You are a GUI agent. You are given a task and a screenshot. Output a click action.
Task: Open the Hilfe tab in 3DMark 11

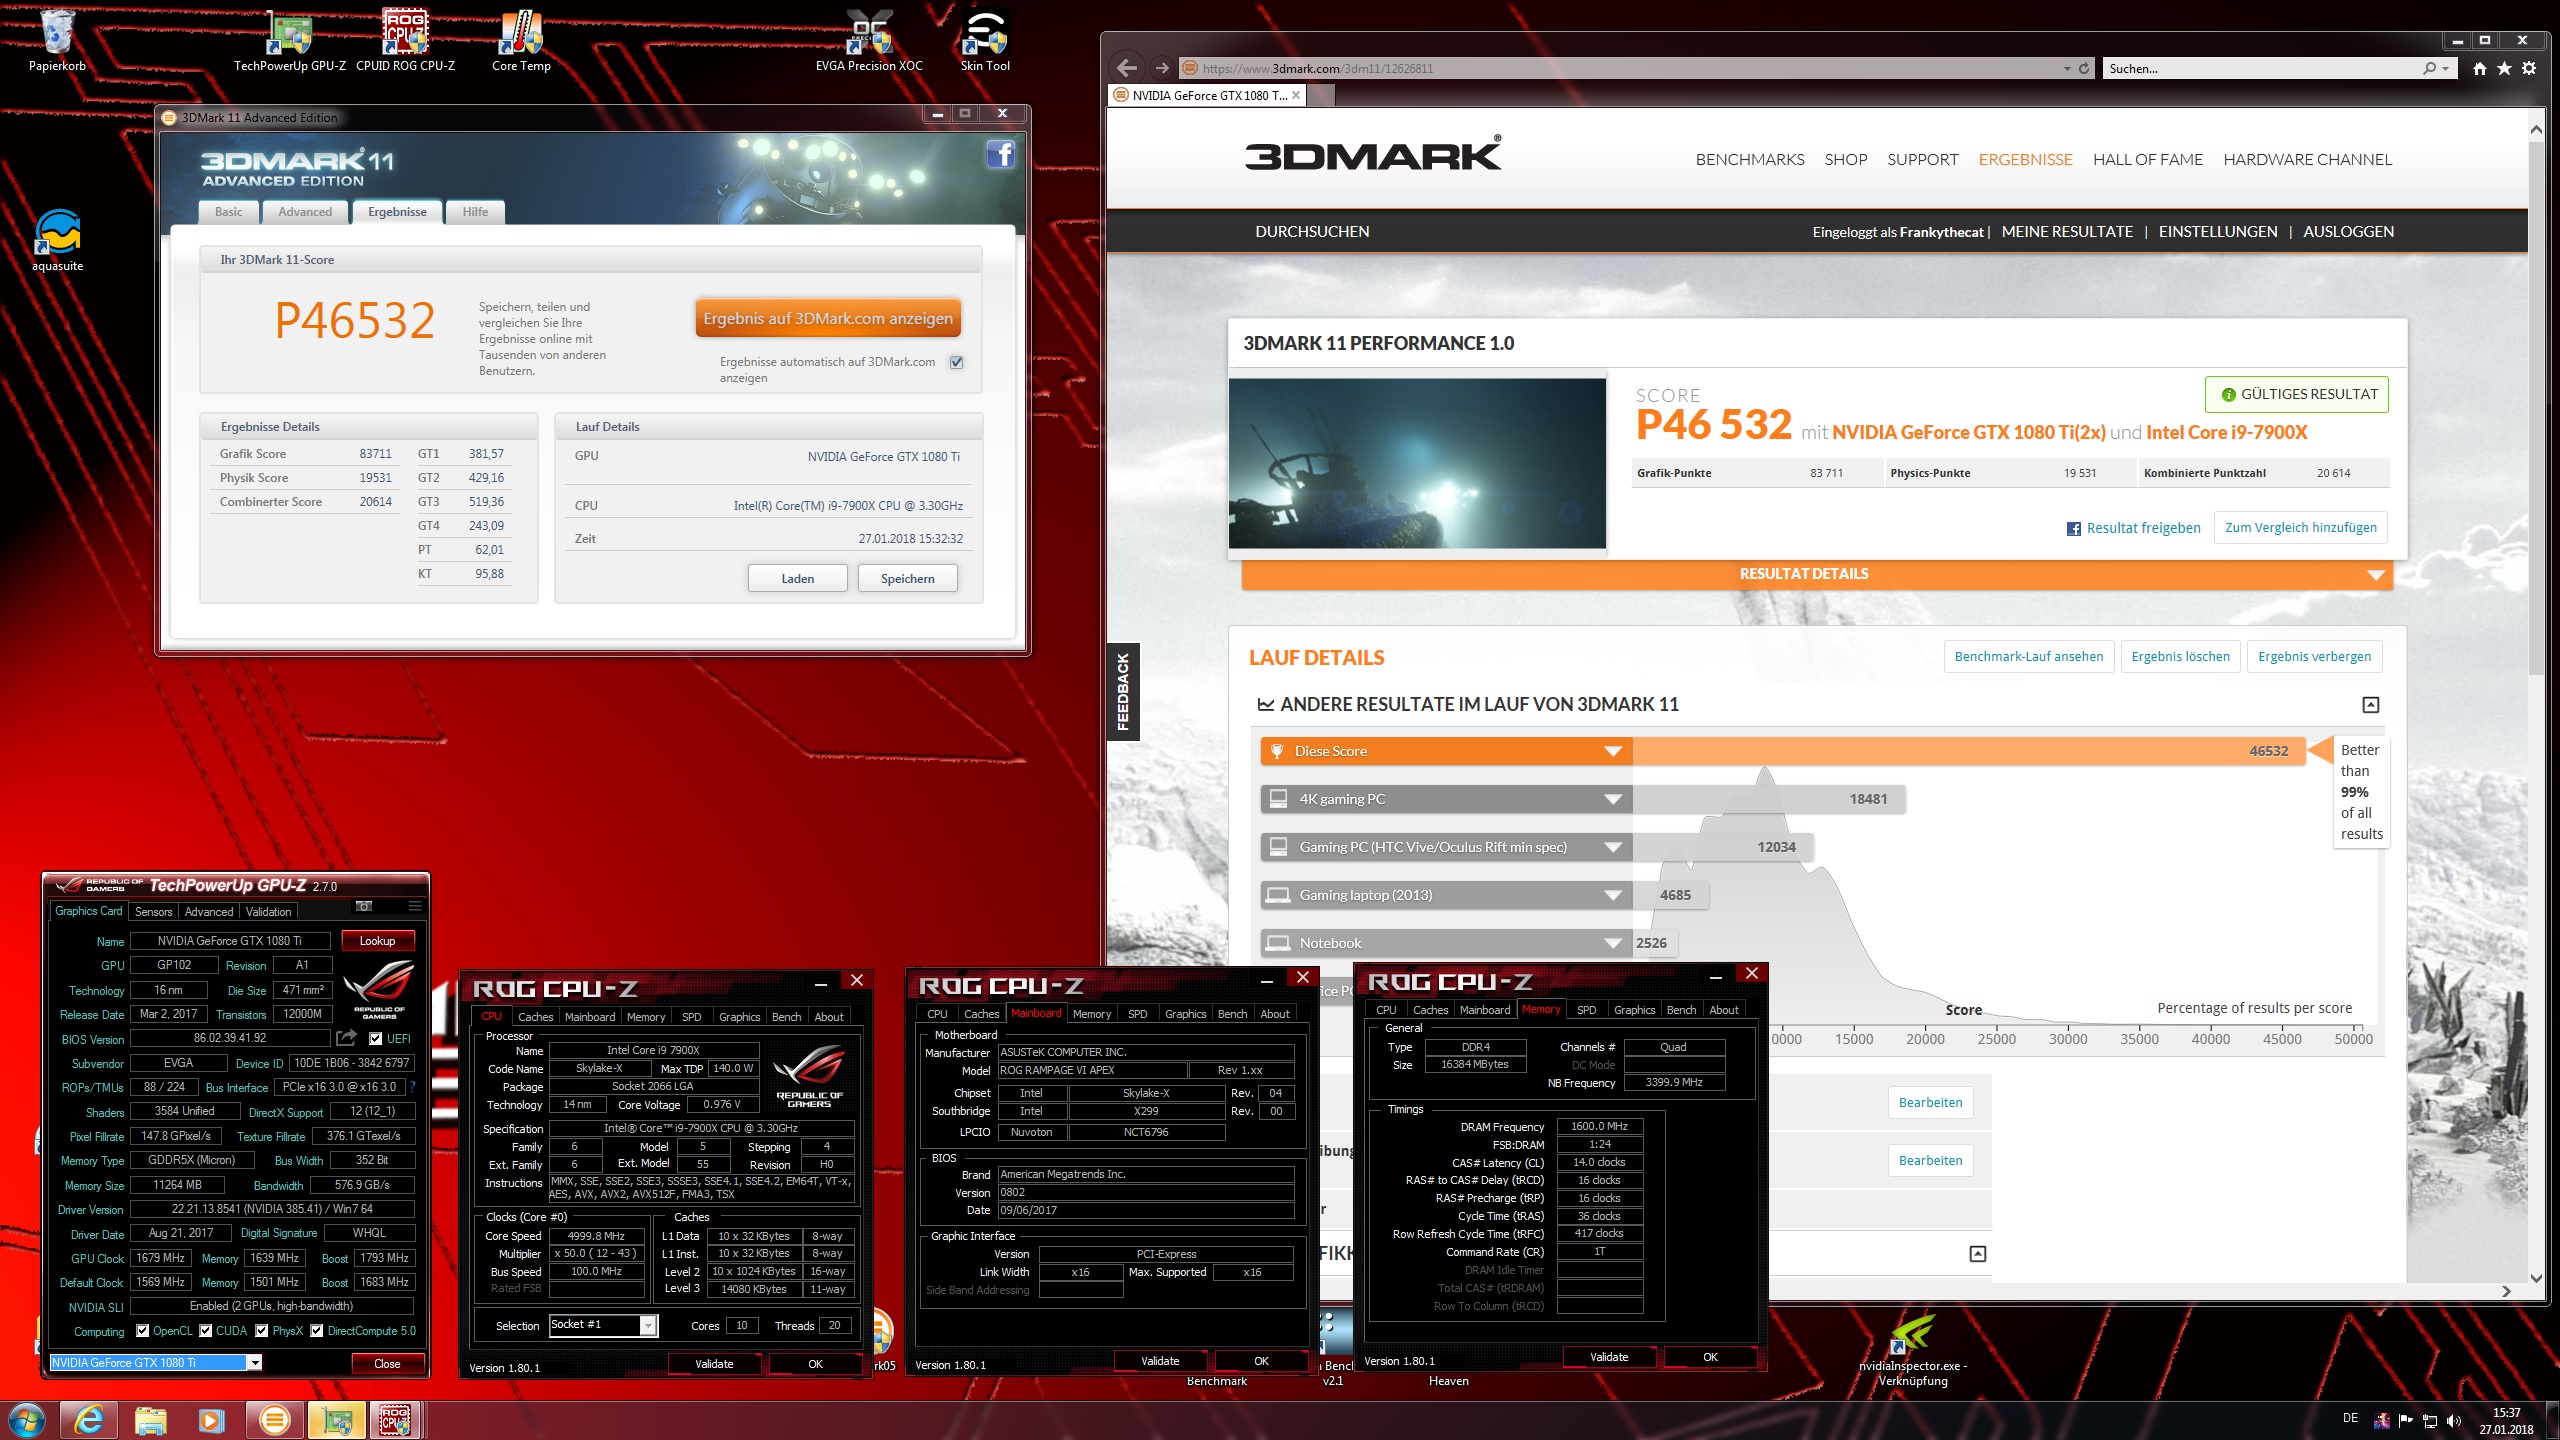click(x=475, y=212)
